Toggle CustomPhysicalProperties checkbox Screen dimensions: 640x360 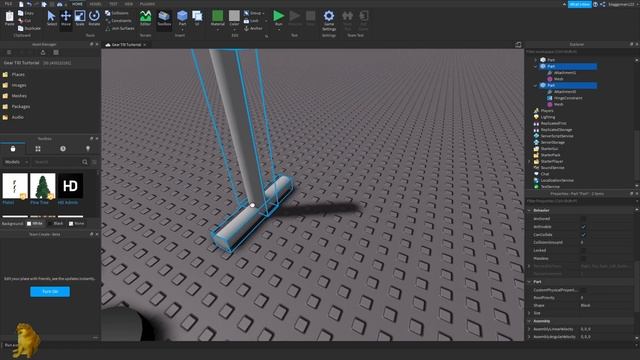coord(583,290)
